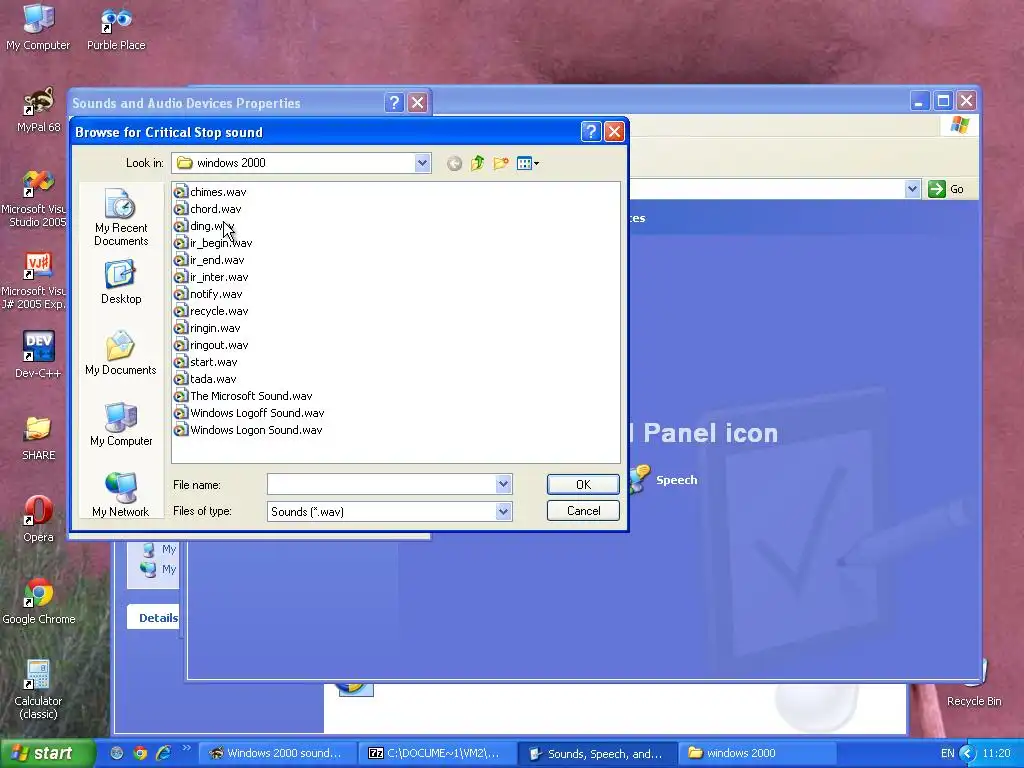Select ir_end.wav file
Viewport: 1024px width, 768px height.
[210, 260]
